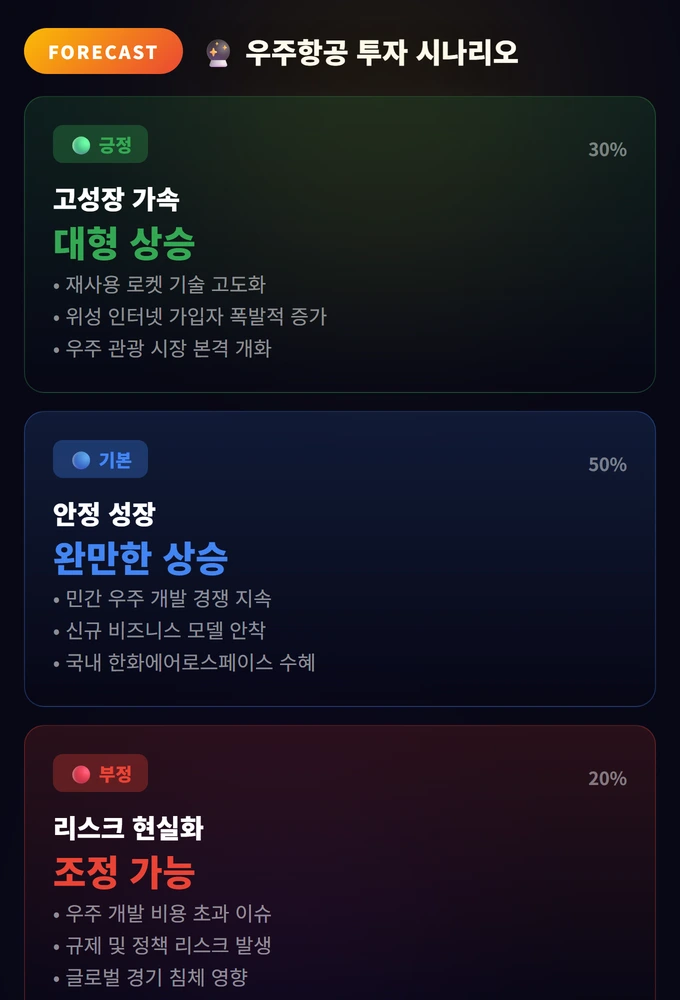The height and width of the screenshot is (1000, 680).
Task: Toggle the 부정 scenario badge
Action: [100, 773]
